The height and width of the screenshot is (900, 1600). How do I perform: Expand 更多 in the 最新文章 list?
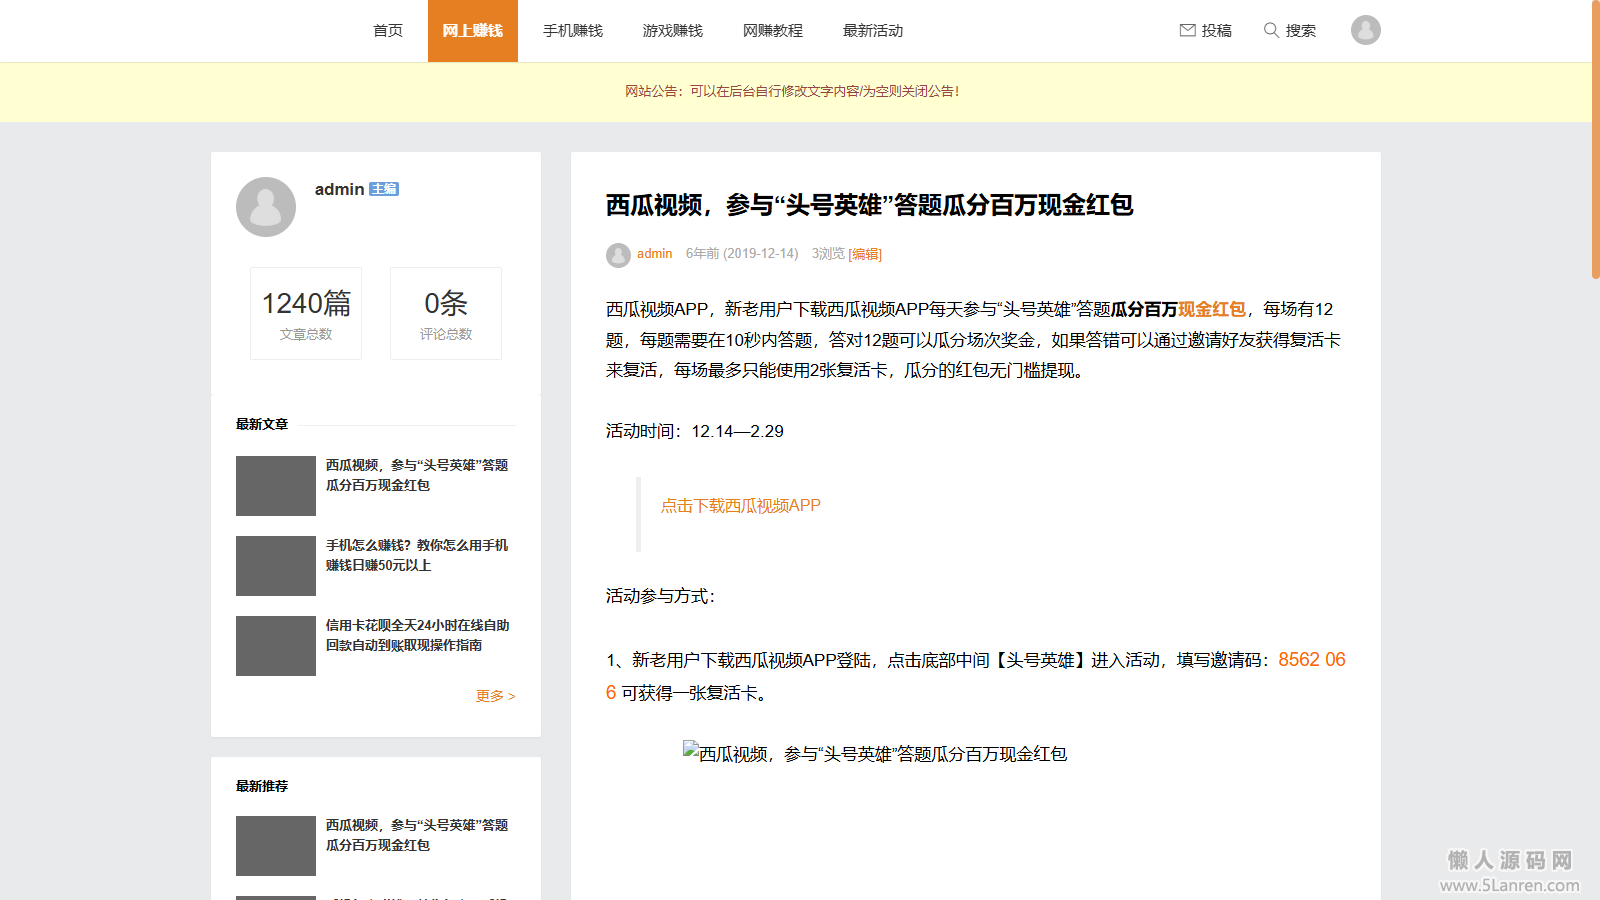[x=495, y=696]
